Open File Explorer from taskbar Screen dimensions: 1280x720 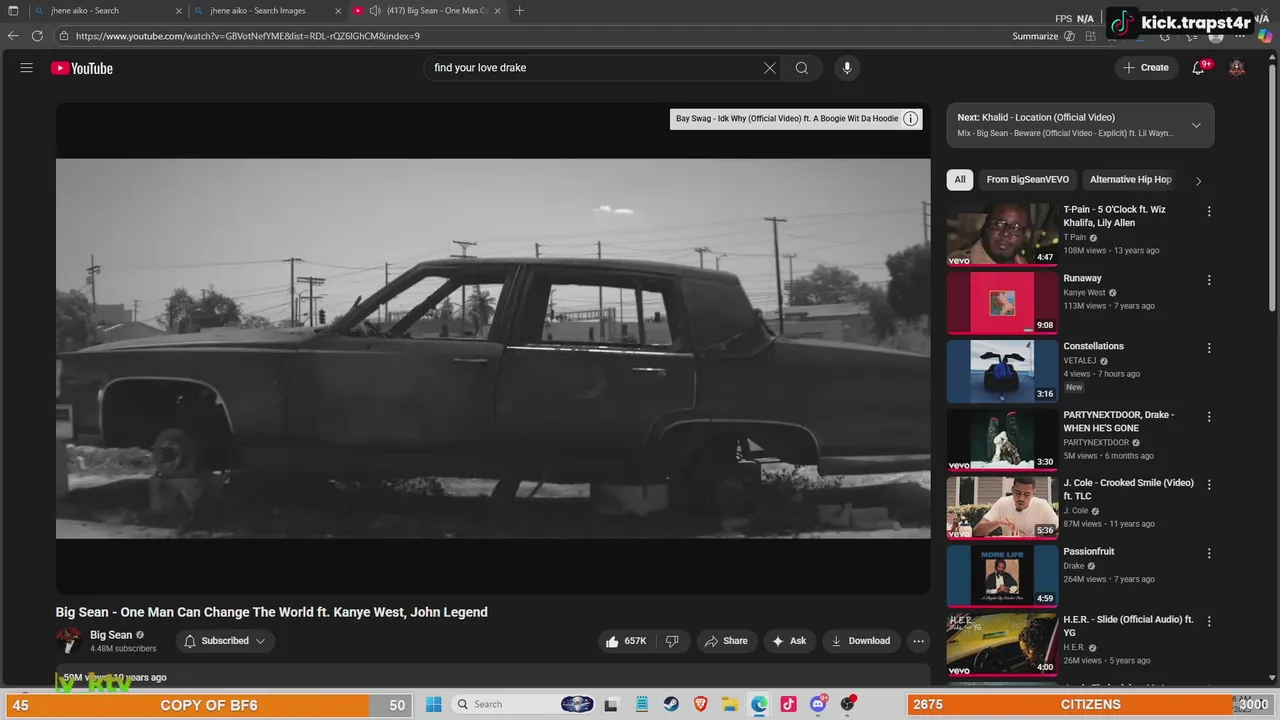click(730, 704)
